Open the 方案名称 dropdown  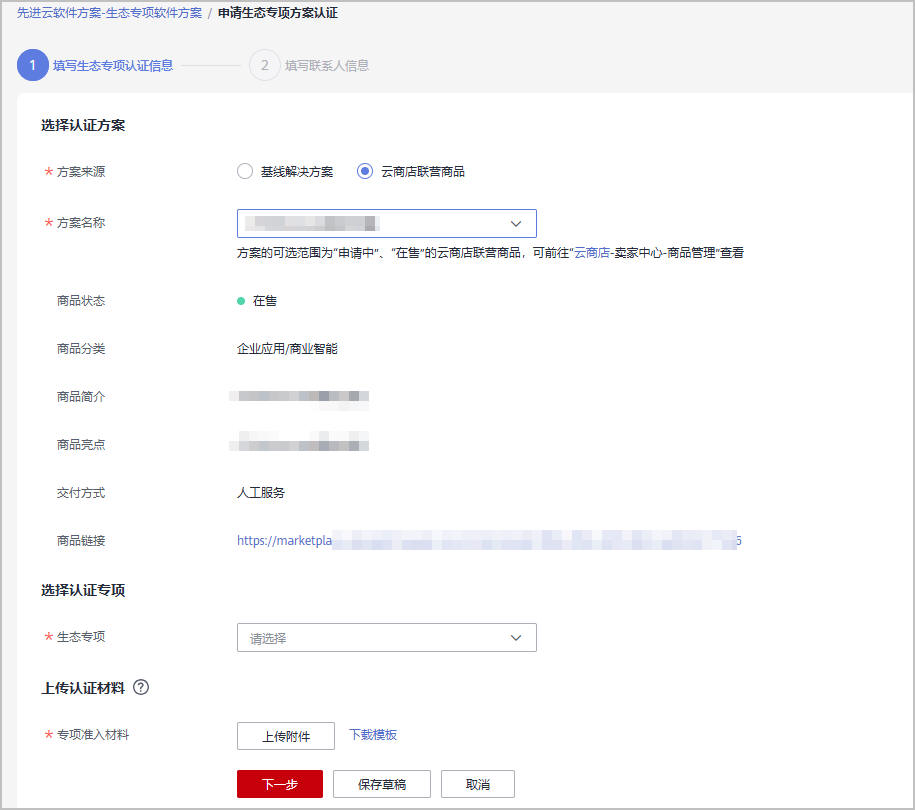pos(386,224)
